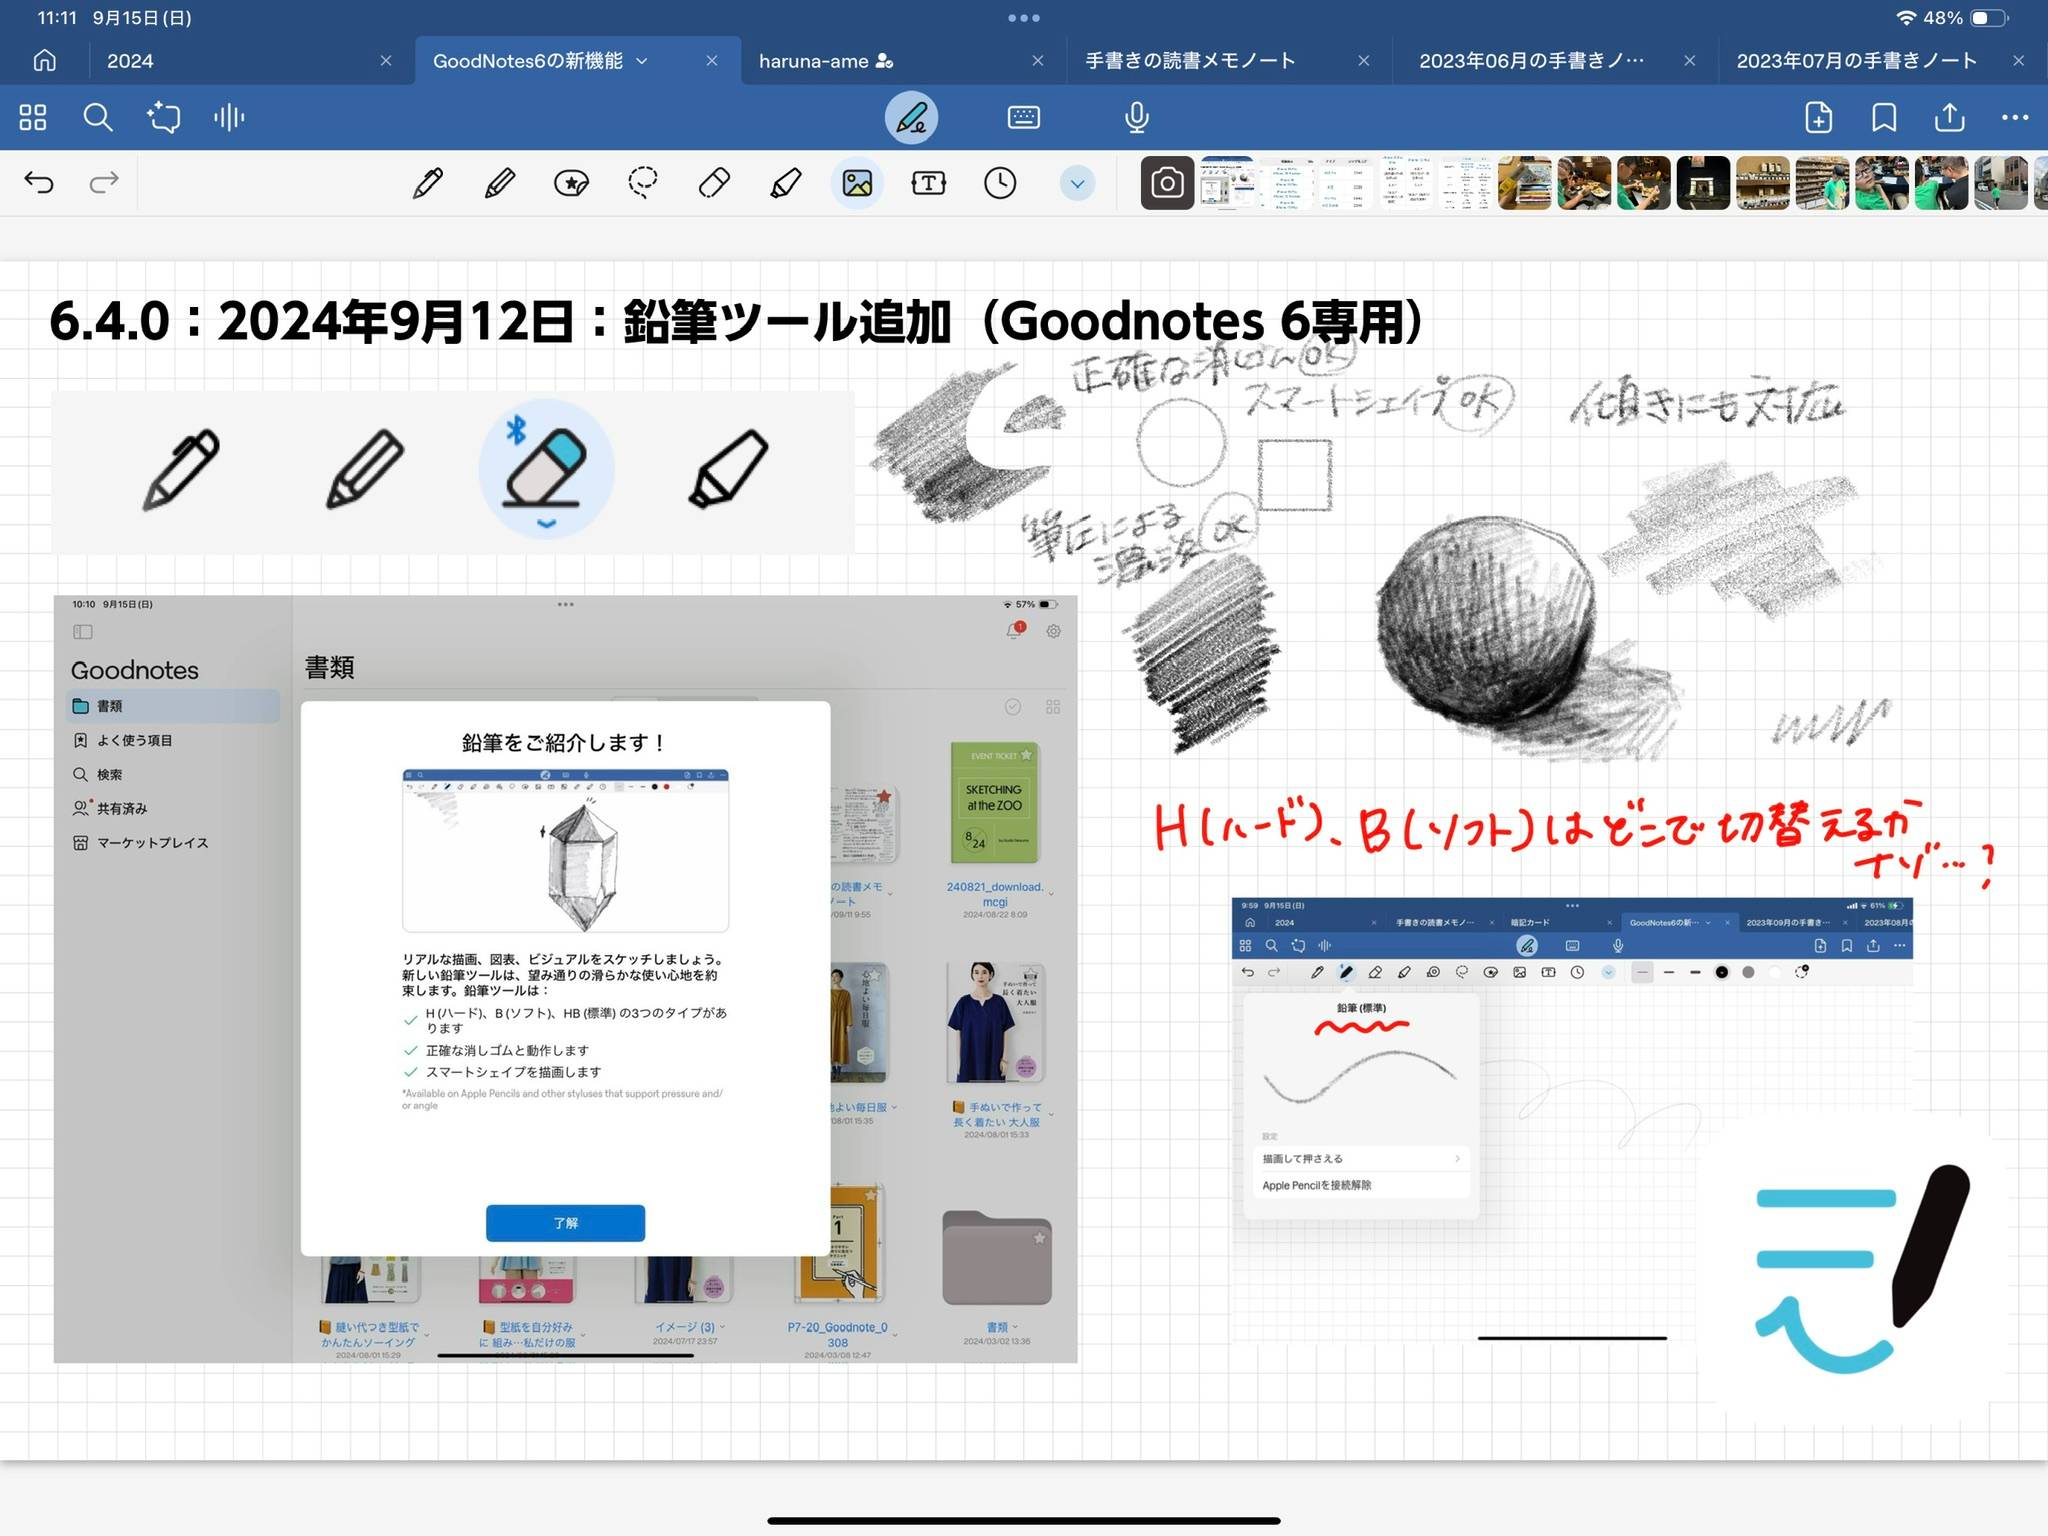Open the camera to take a photo
2048x1536 pixels.
(x=1167, y=183)
